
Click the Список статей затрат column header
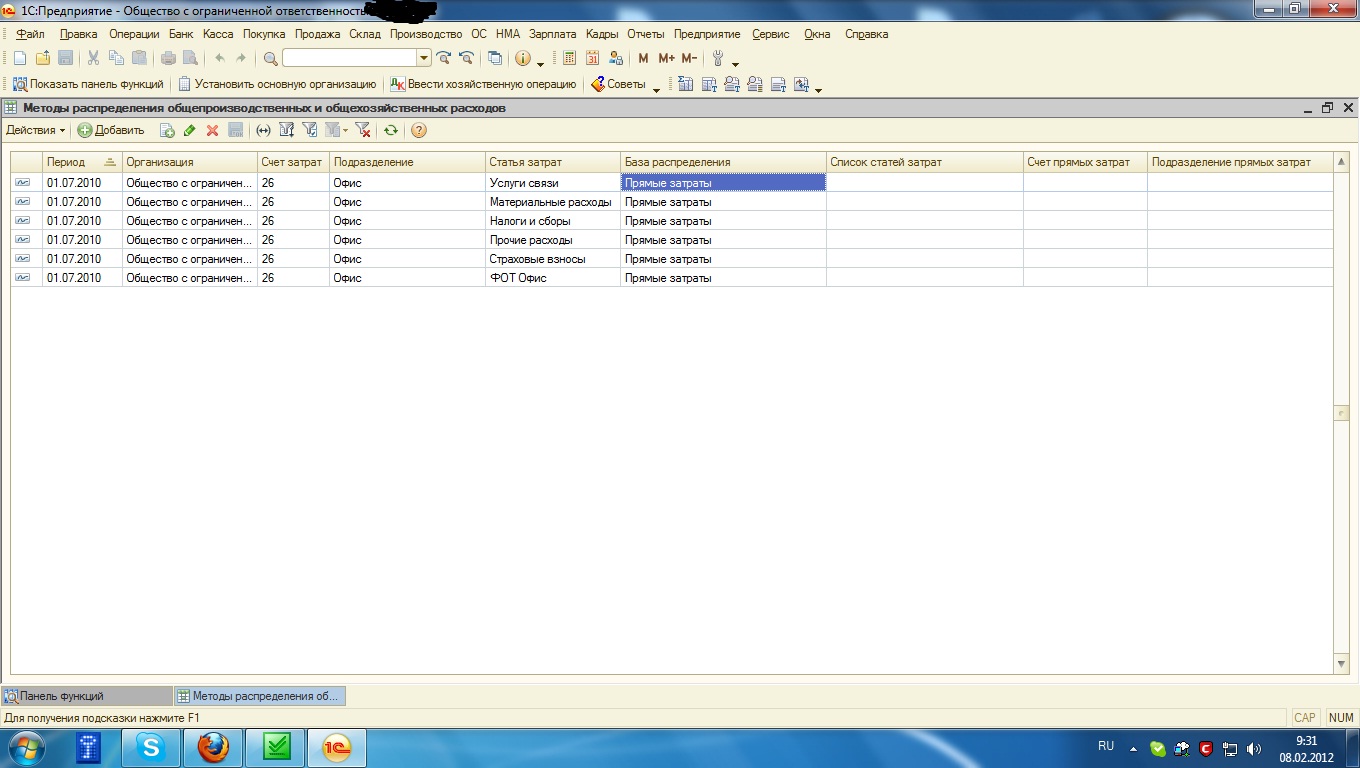(x=925, y=162)
